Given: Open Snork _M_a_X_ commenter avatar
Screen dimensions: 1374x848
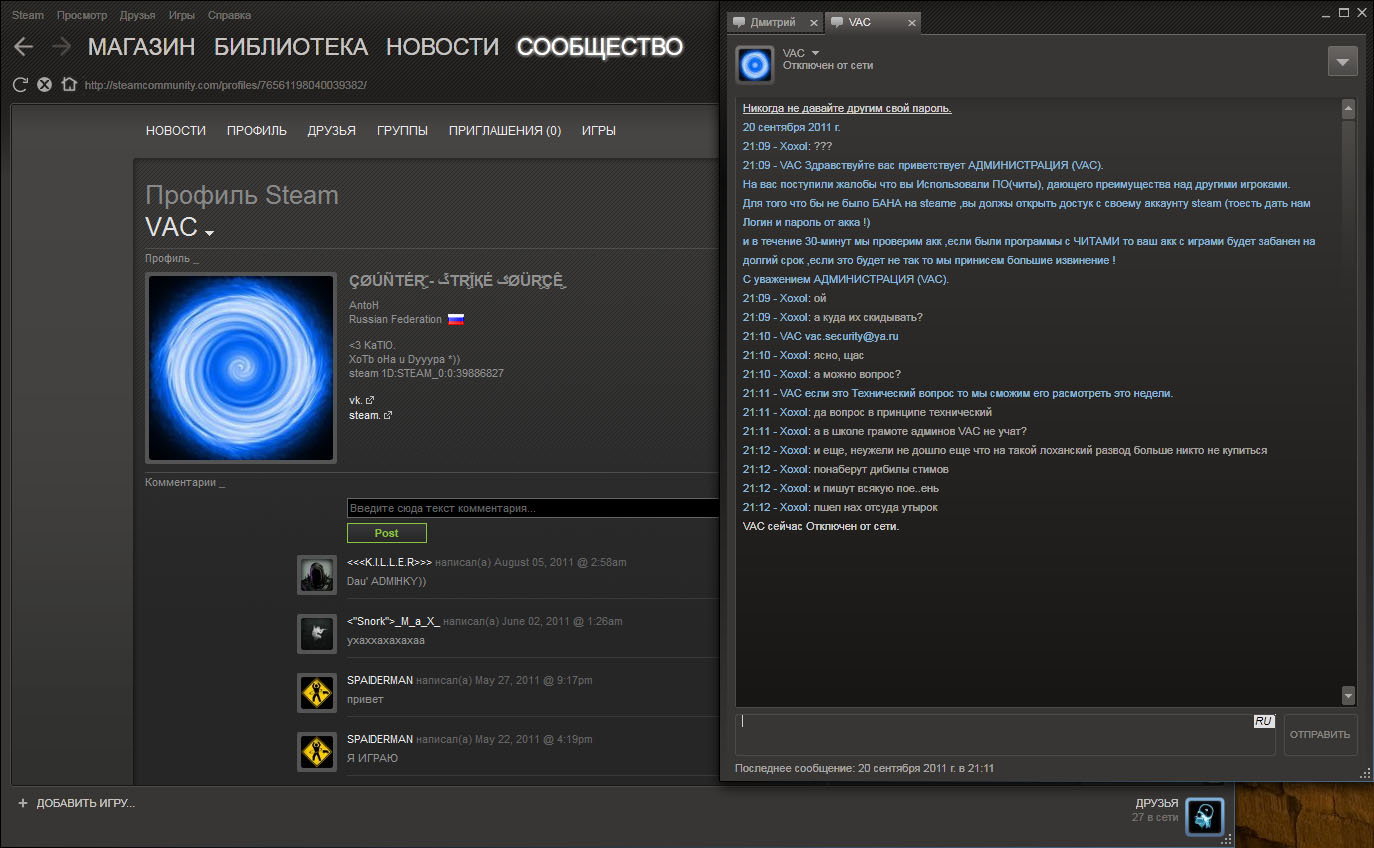Looking at the screenshot, I should click(316, 634).
